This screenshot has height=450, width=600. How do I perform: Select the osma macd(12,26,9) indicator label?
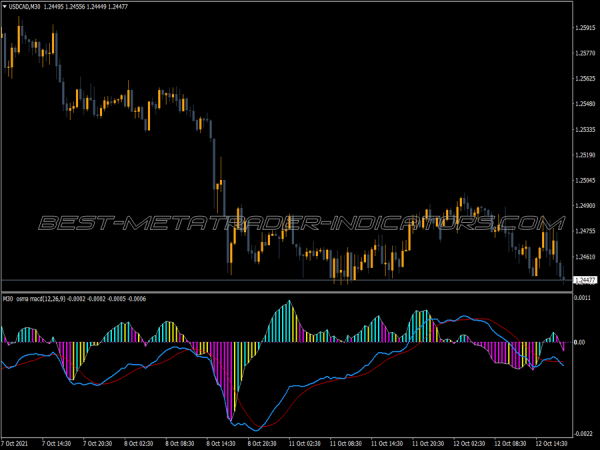click(41, 299)
